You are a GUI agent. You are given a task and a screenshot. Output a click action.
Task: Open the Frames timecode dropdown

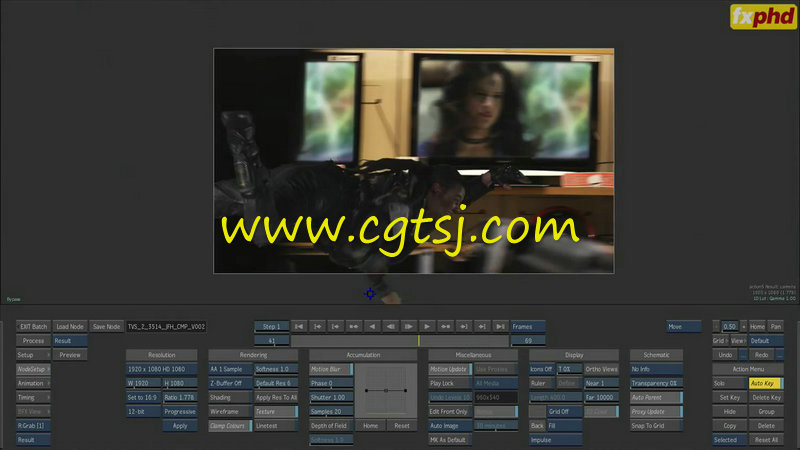tap(528, 327)
